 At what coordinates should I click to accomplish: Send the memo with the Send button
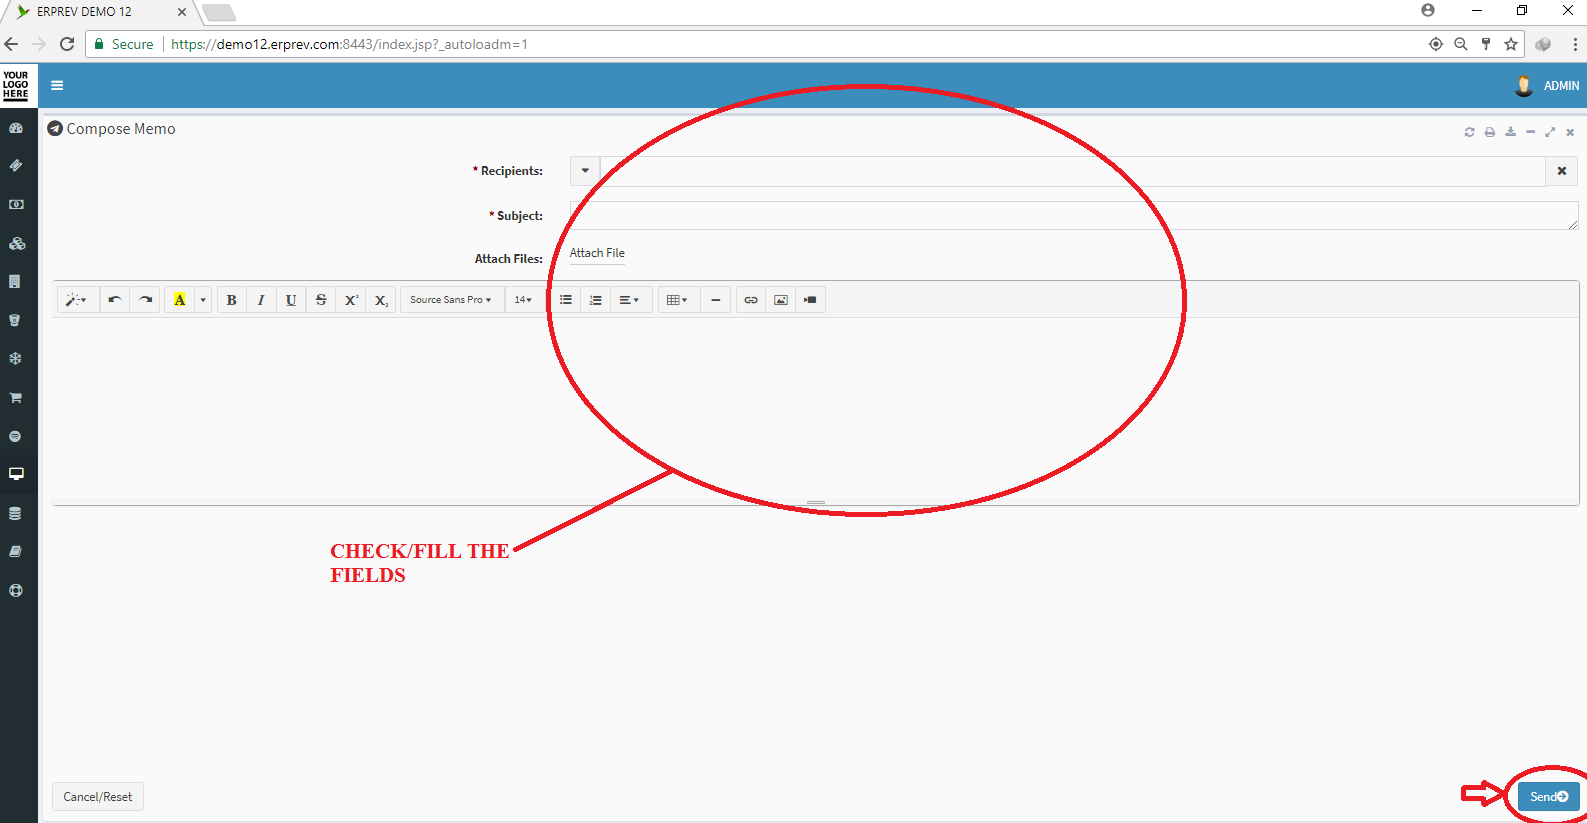pyautogui.click(x=1549, y=797)
